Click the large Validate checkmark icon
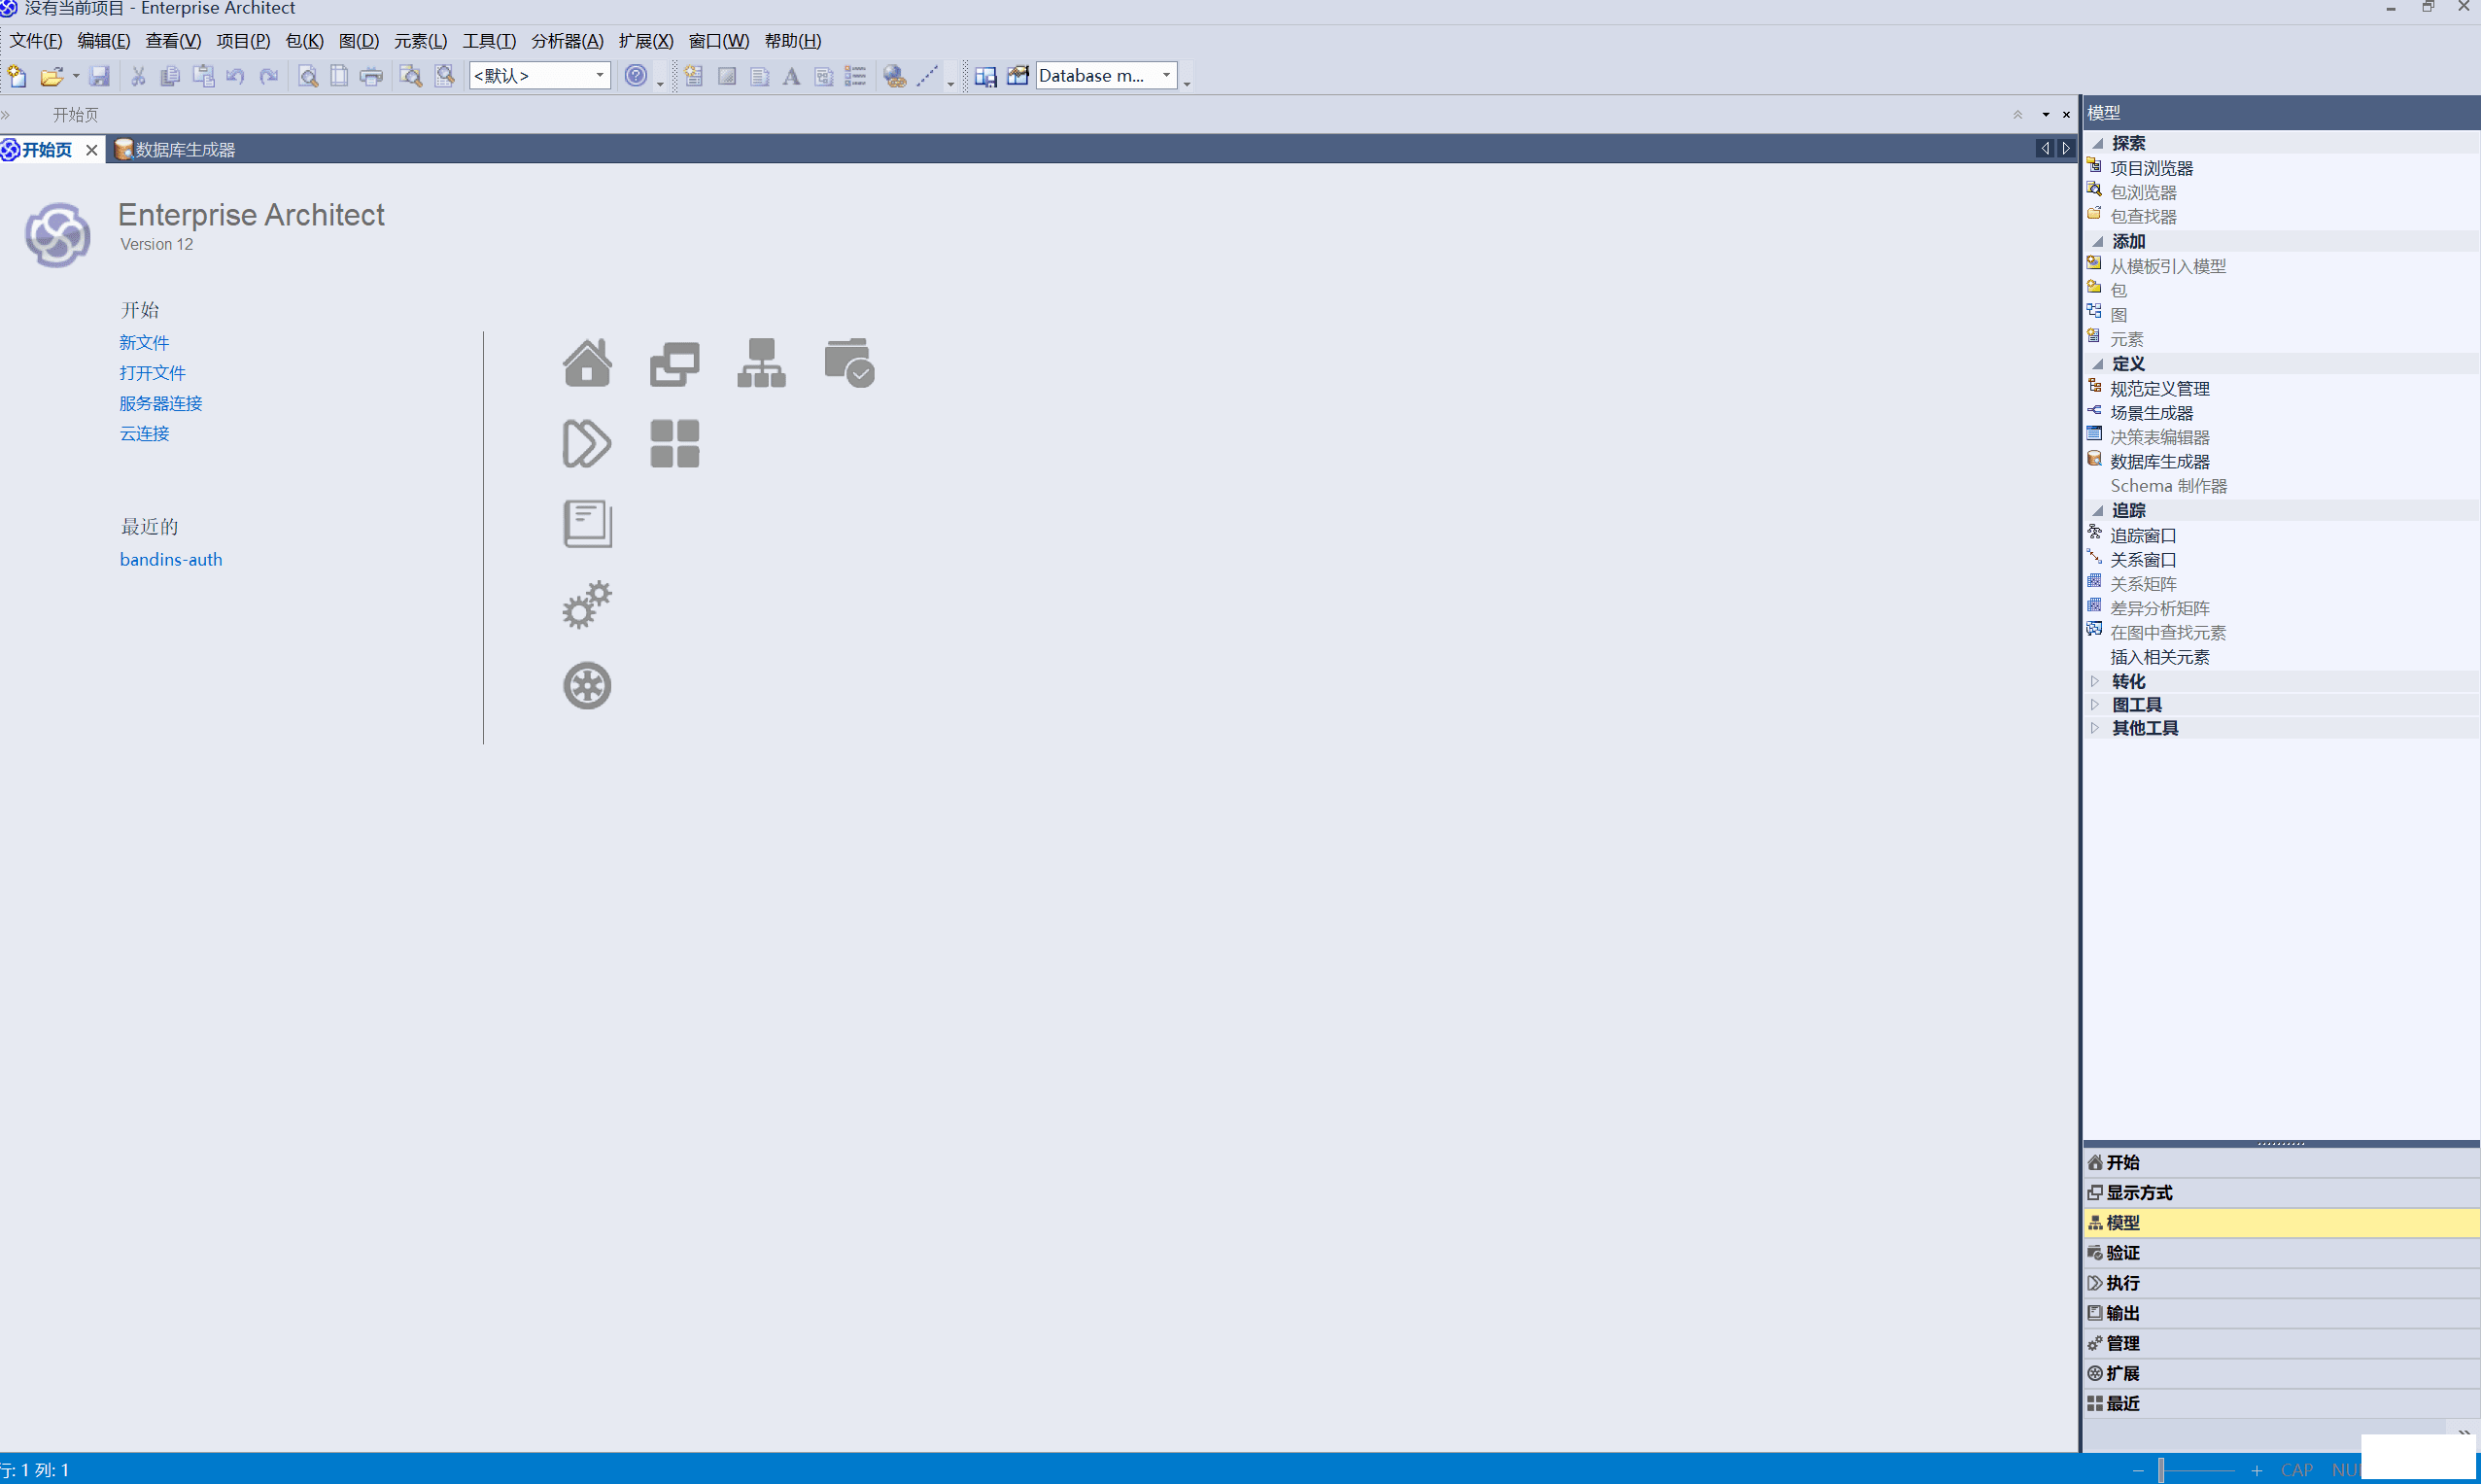 pos(849,362)
